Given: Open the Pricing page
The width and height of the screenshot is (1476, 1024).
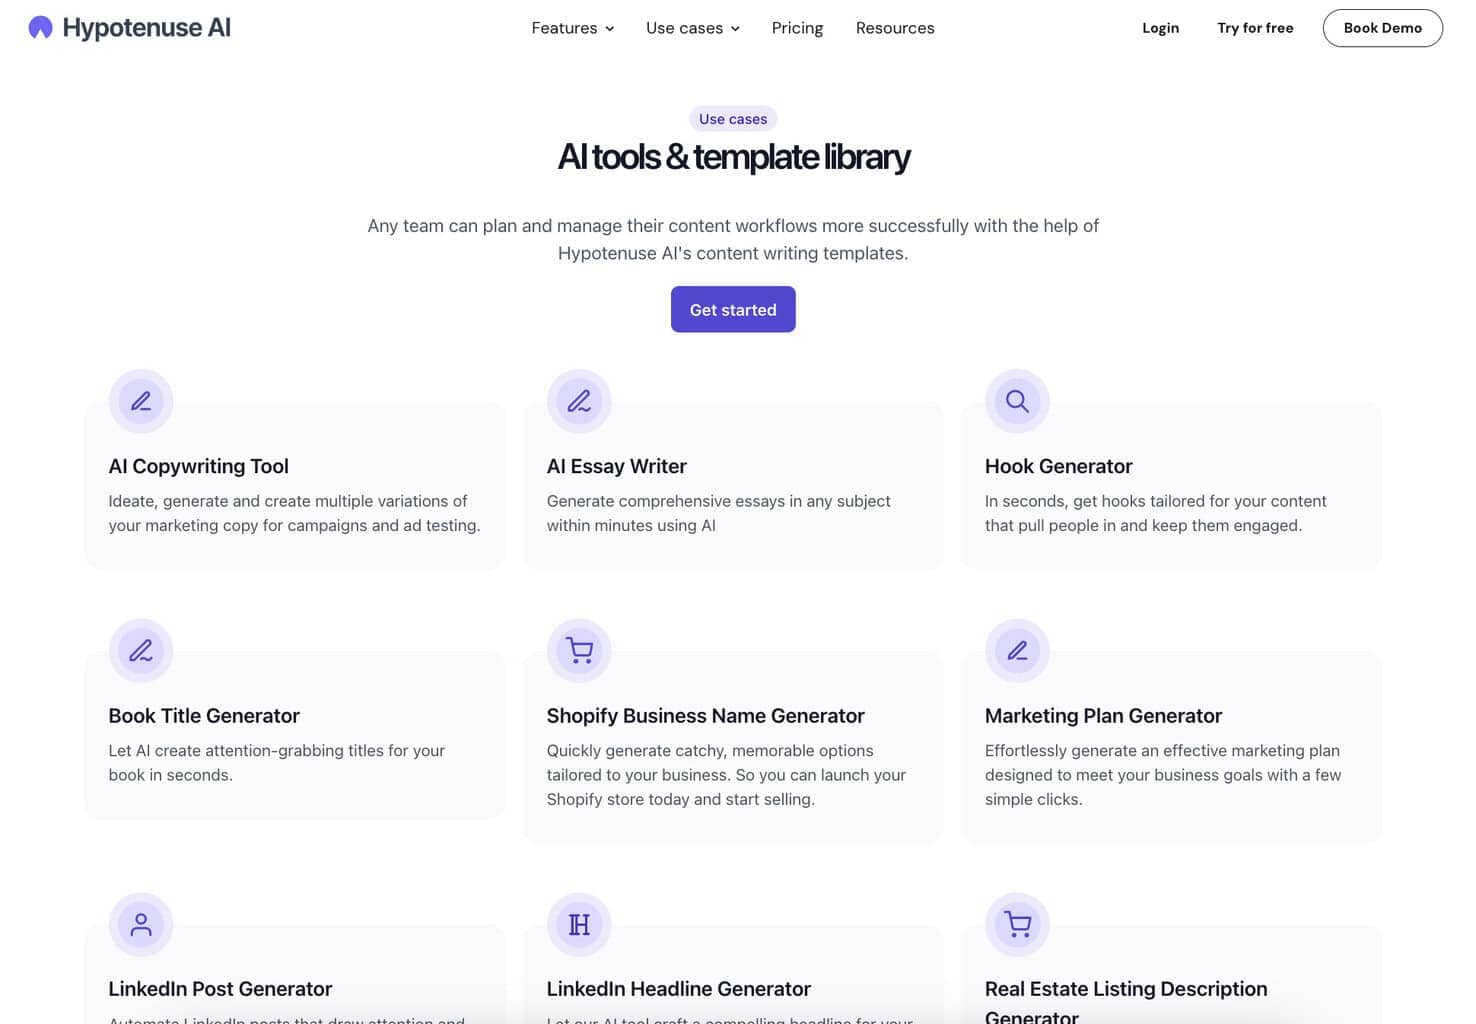Looking at the screenshot, I should coord(797,28).
